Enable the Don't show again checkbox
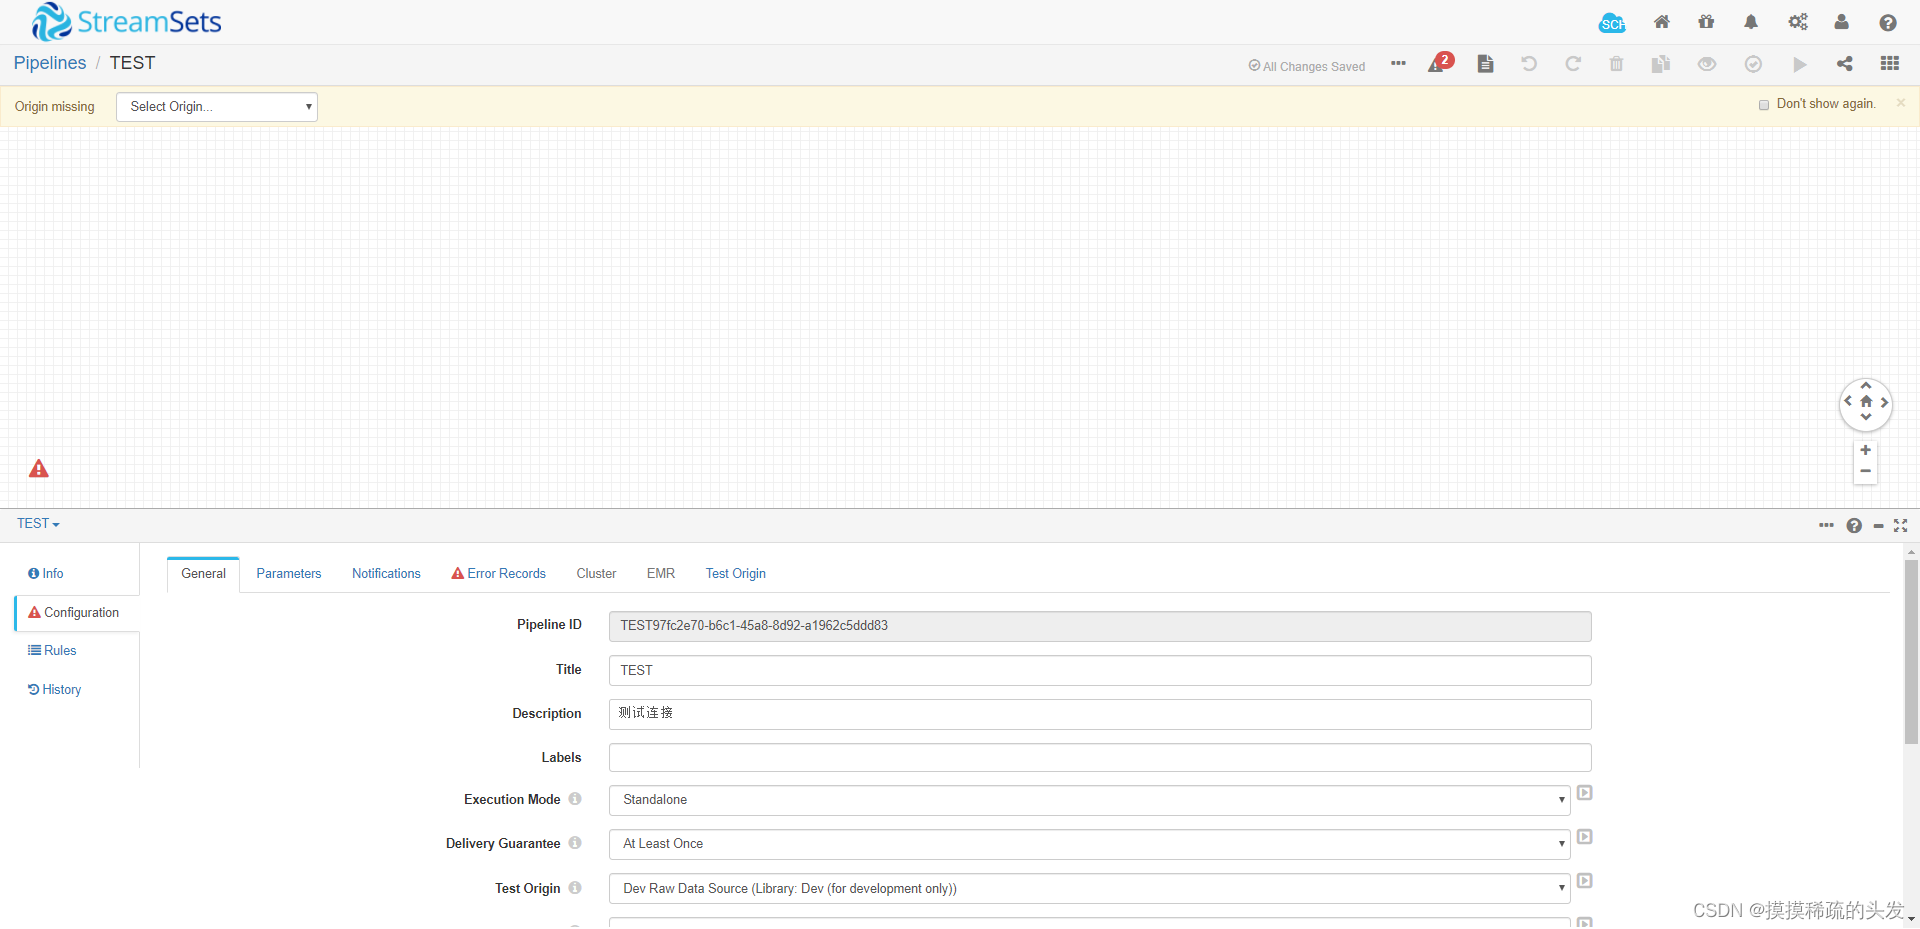This screenshot has width=1920, height=929. click(1764, 104)
